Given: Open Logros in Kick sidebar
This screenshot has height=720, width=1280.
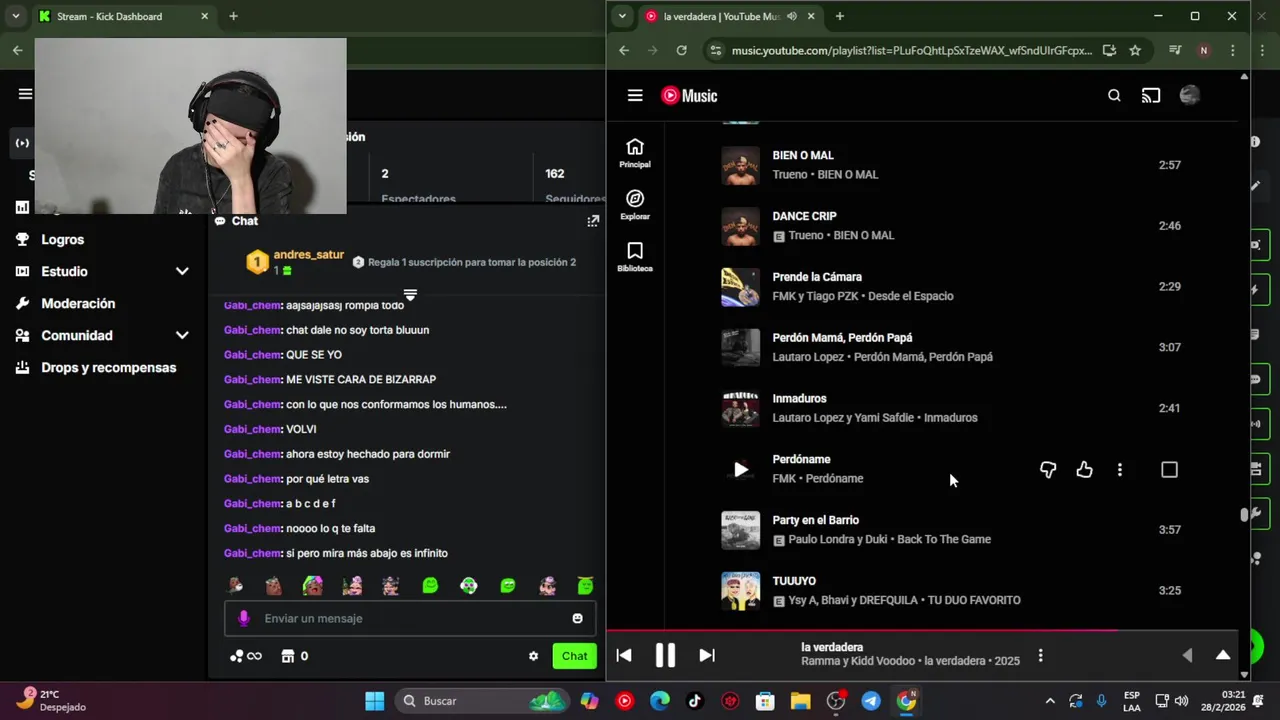Looking at the screenshot, I should (63, 239).
